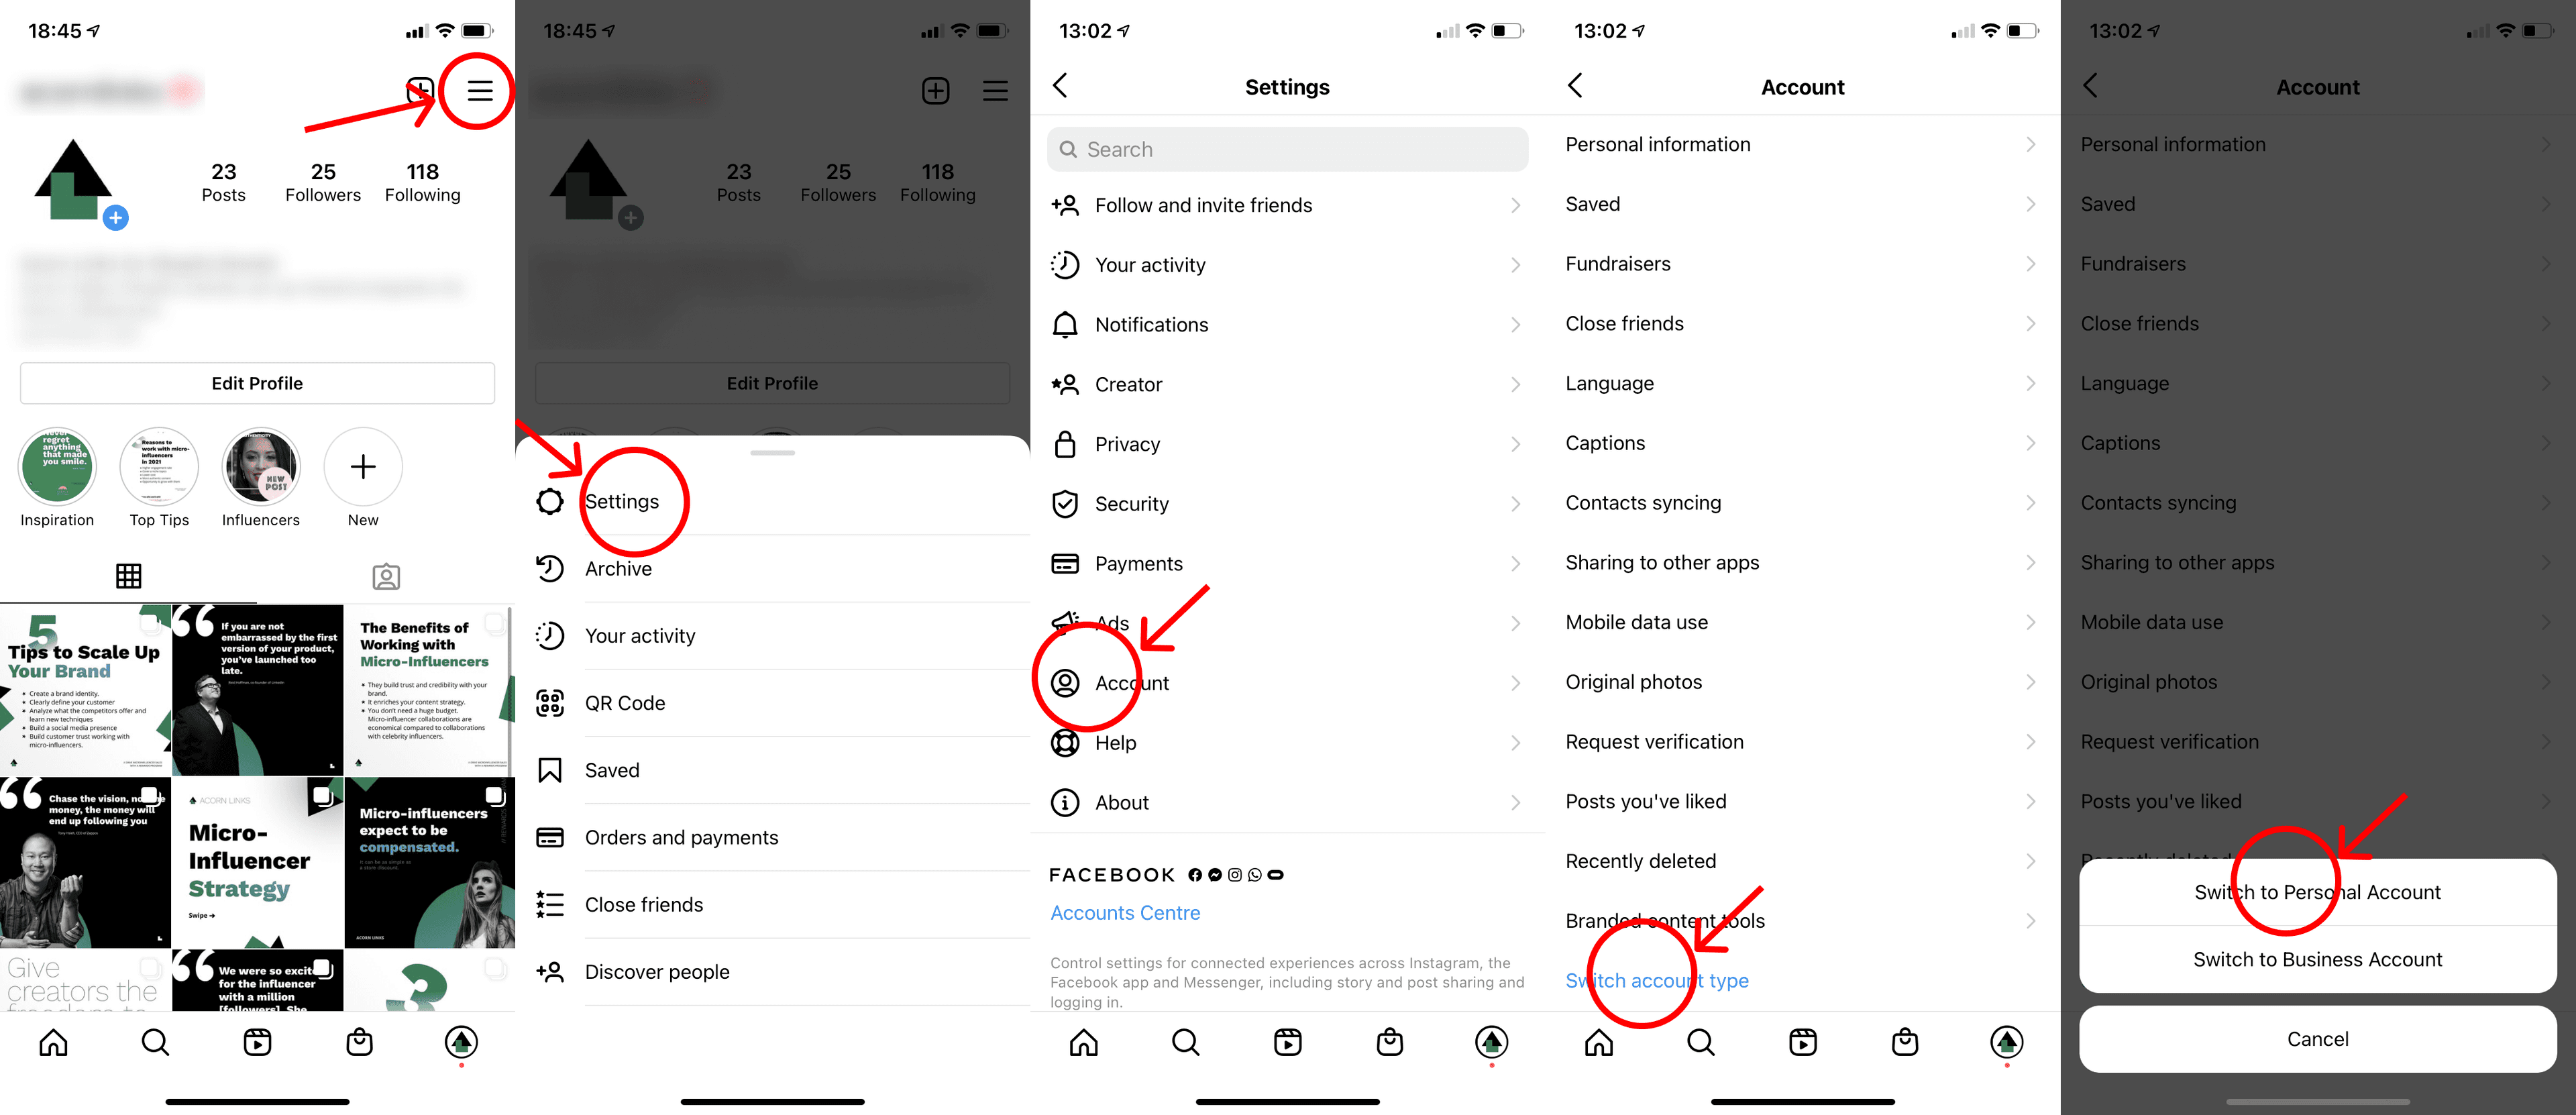Open Follow and invite friends setting
2576x1115 pixels.
point(1287,205)
